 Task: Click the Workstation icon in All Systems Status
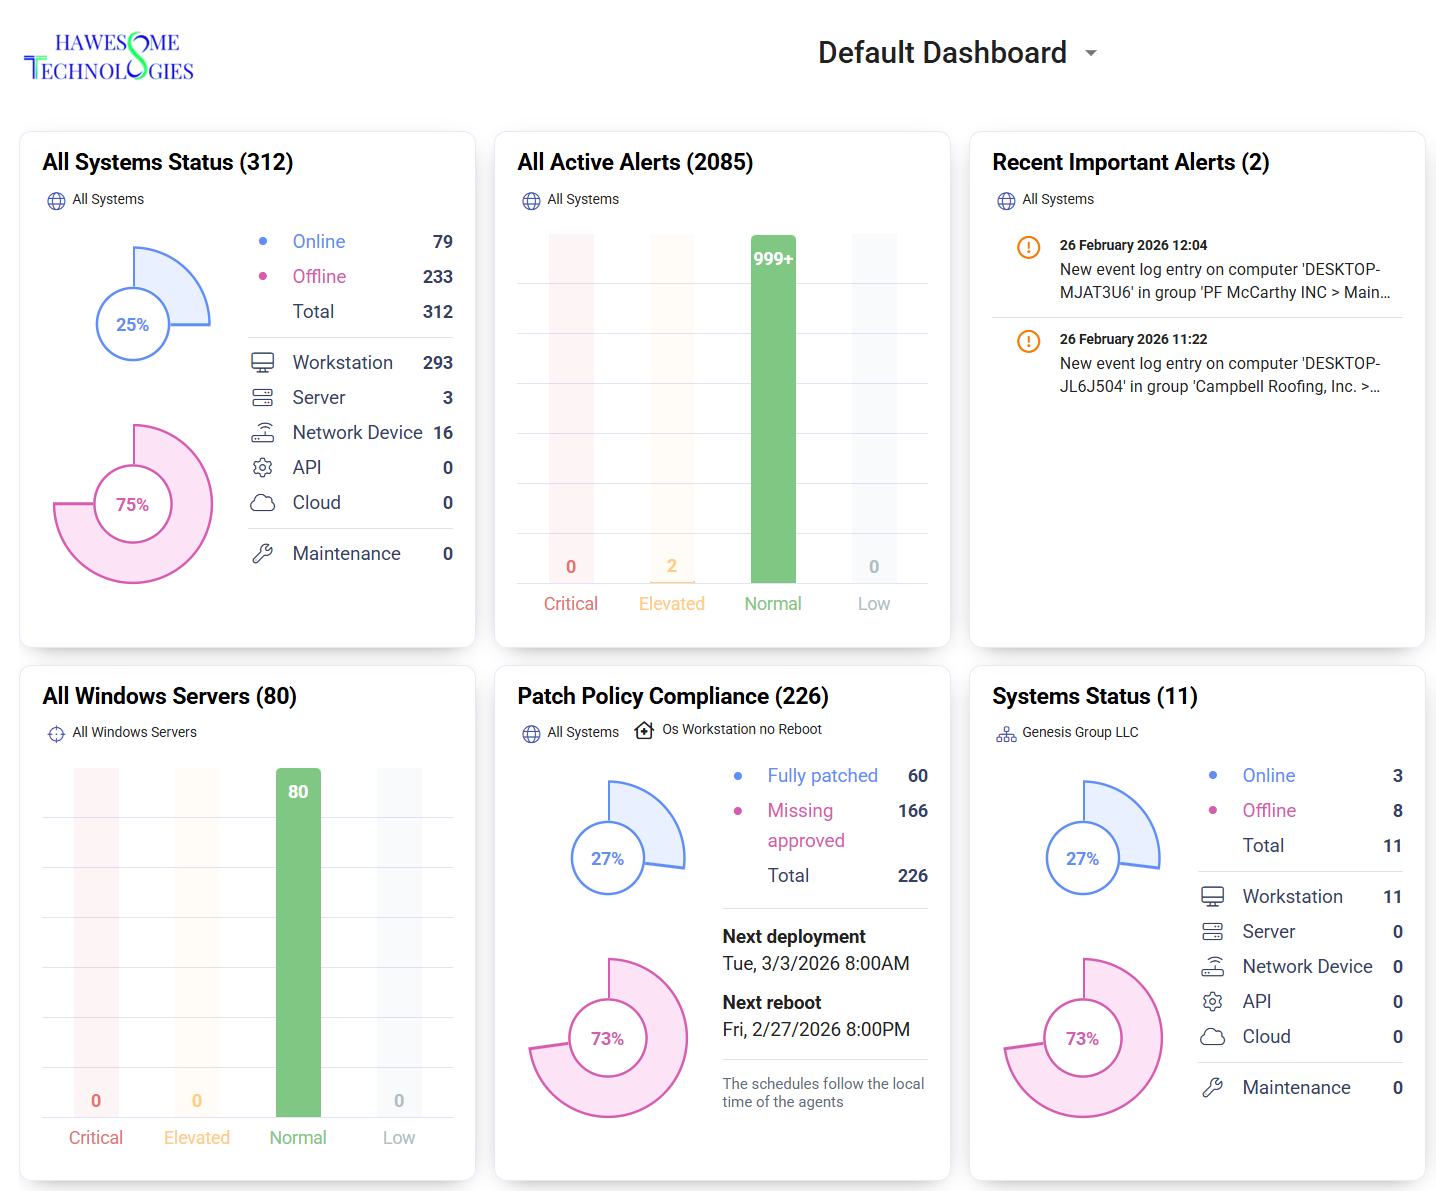coord(263,362)
